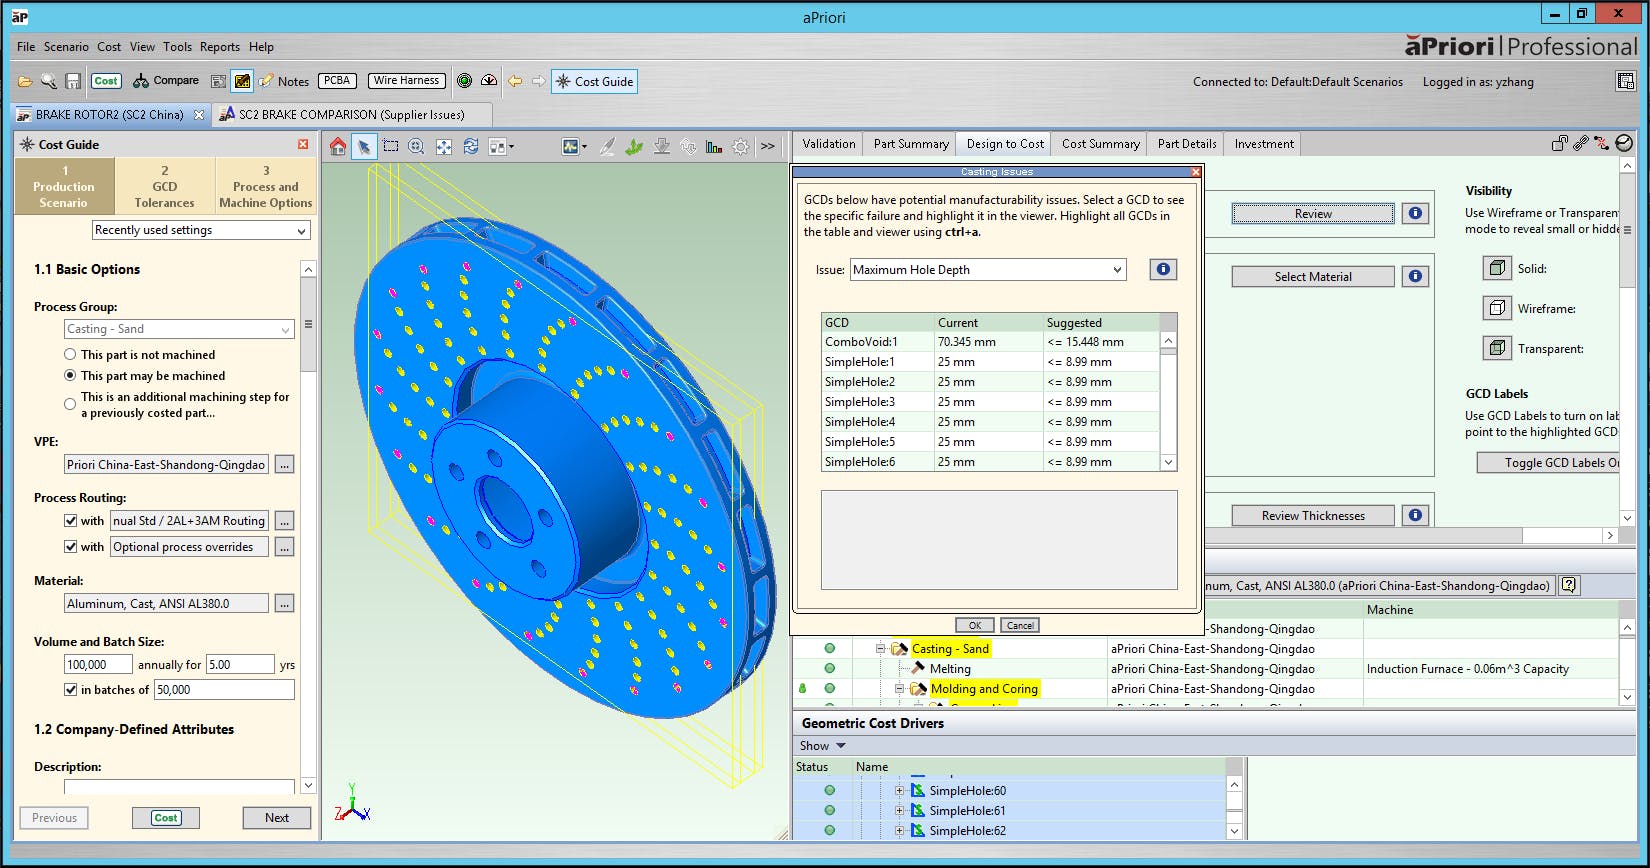Expand the SimpleHole:60 tree node
The image size is (1650, 868).
(x=899, y=790)
